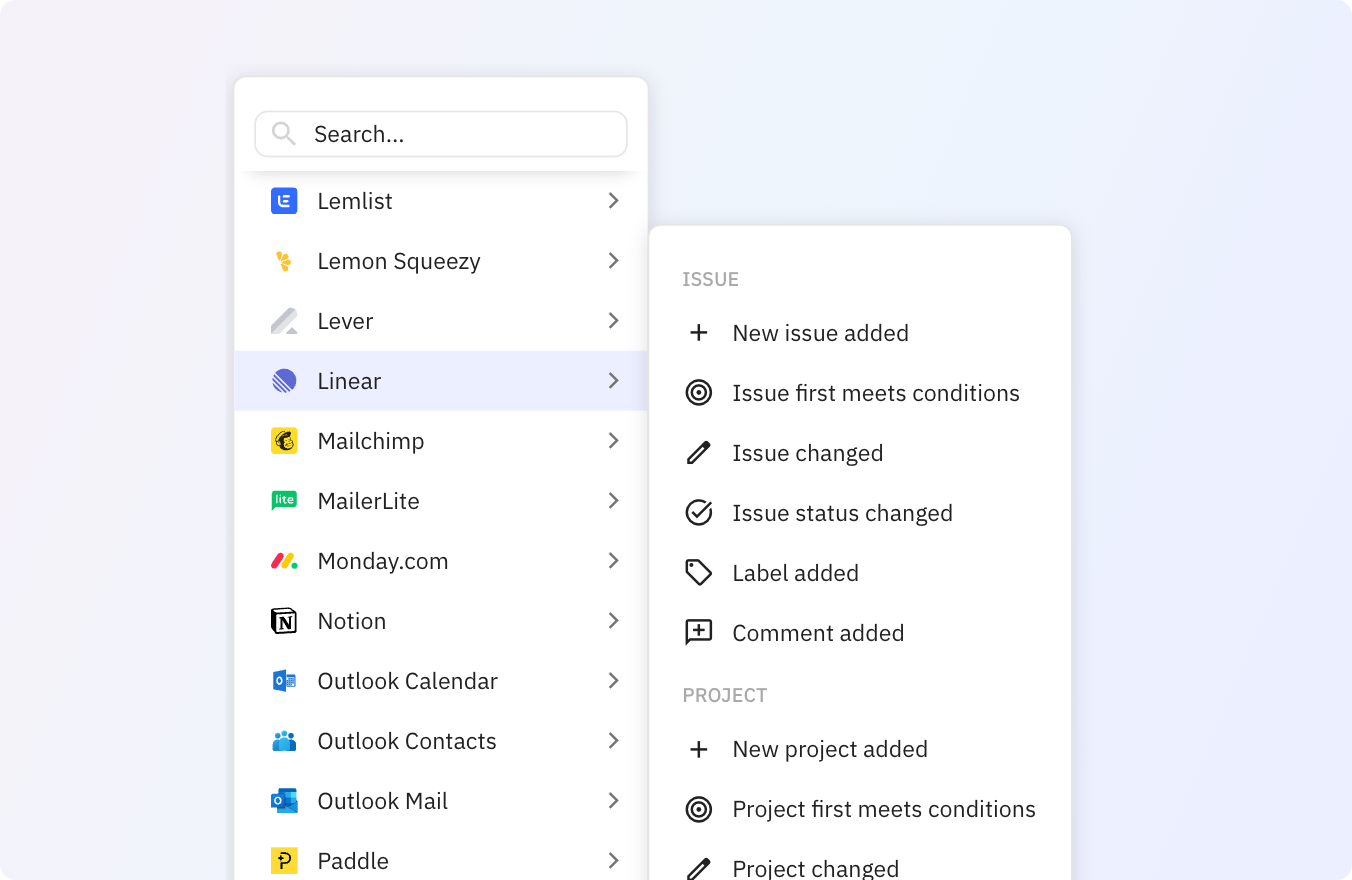Click the Notion app icon
1352x880 pixels.
click(284, 621)
